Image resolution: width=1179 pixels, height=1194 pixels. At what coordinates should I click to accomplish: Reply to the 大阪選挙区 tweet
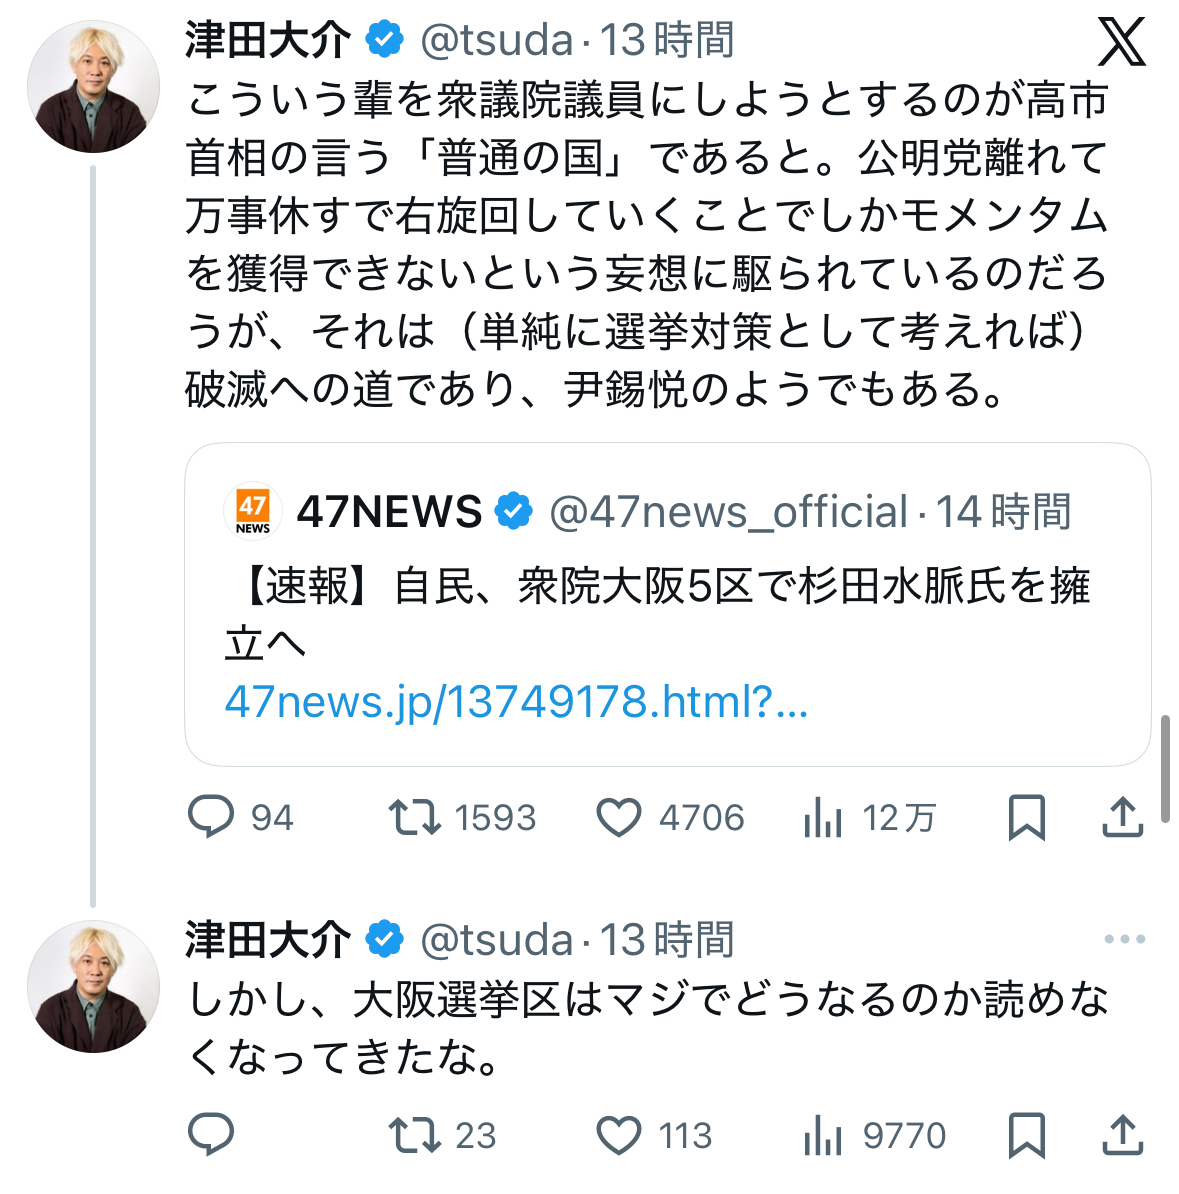(x=211, y=1135)
